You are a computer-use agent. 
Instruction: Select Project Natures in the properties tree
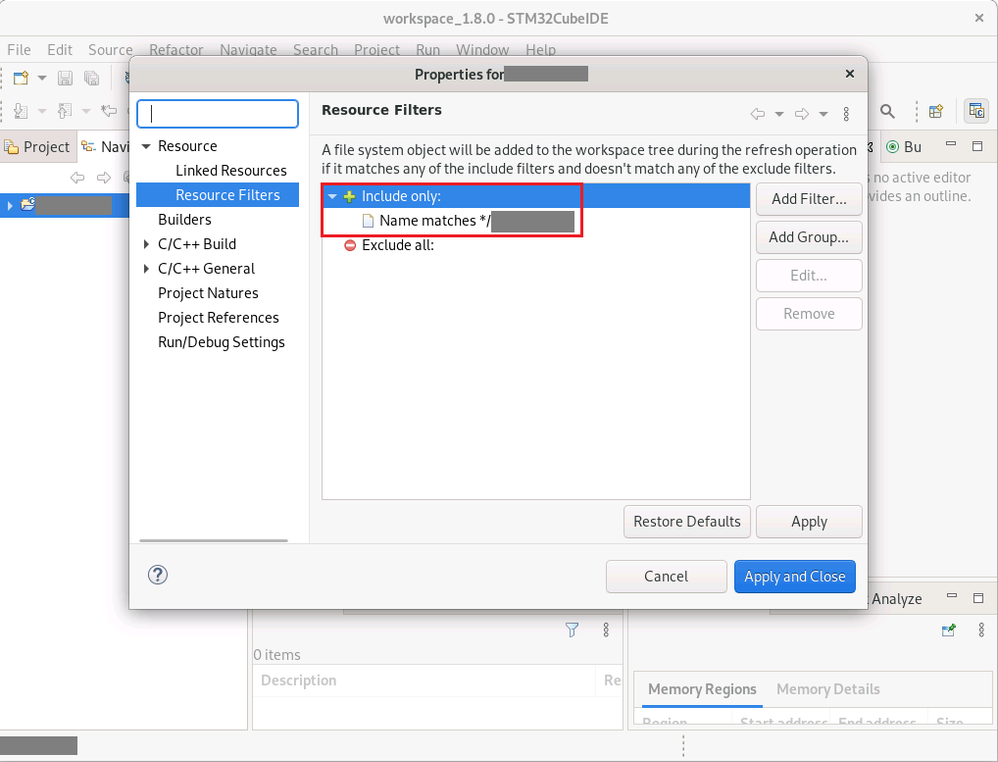(208, 293)
